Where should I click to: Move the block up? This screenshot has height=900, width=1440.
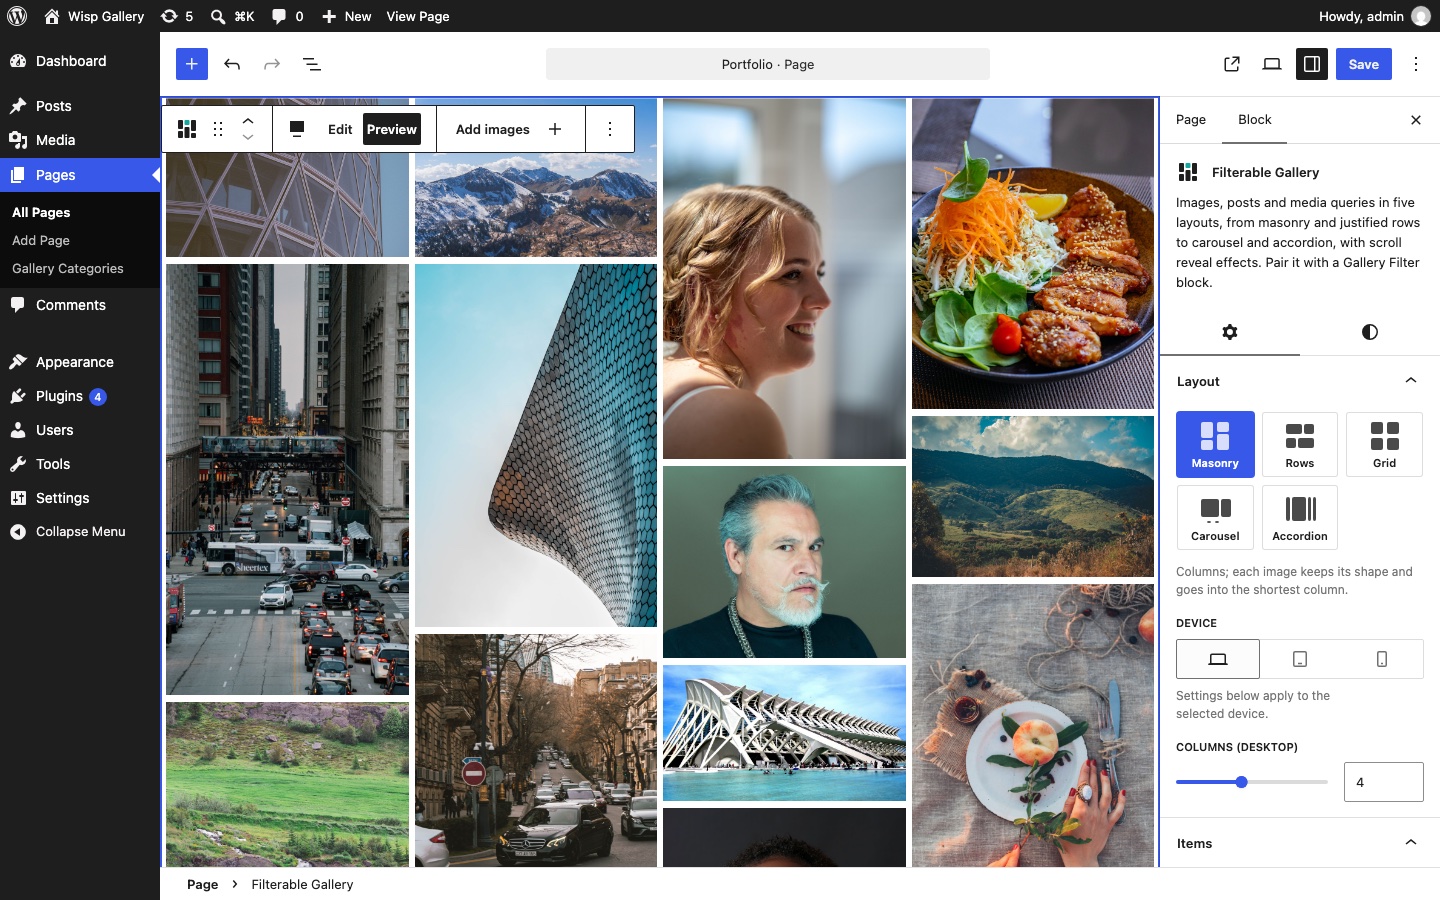[248, 120]
